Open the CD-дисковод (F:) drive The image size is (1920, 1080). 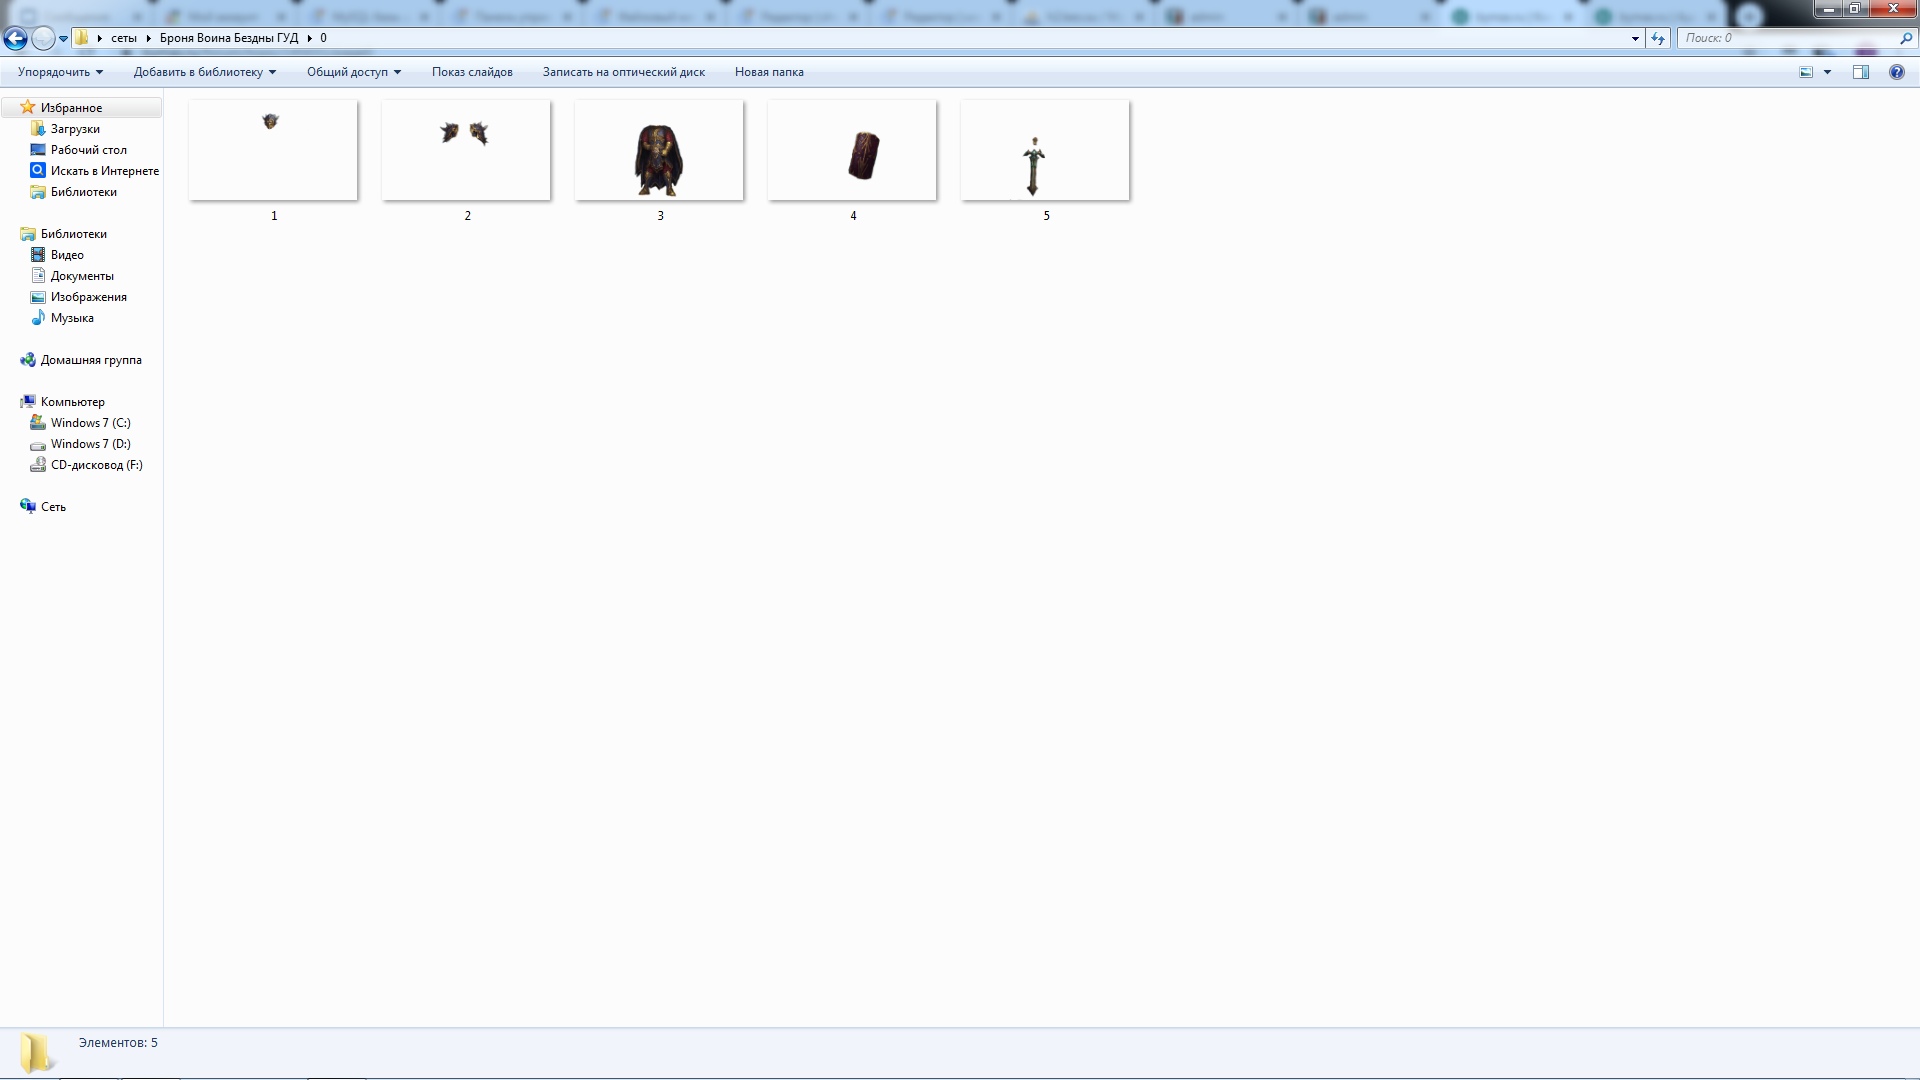click(x=96, y=465)
